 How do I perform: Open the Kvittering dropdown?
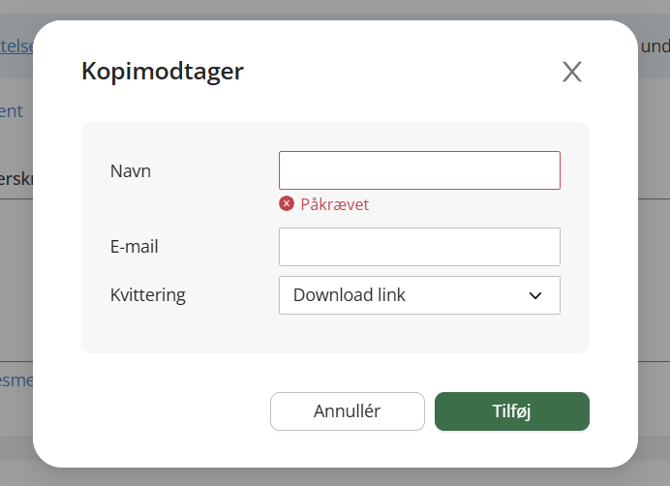(420, 295)
